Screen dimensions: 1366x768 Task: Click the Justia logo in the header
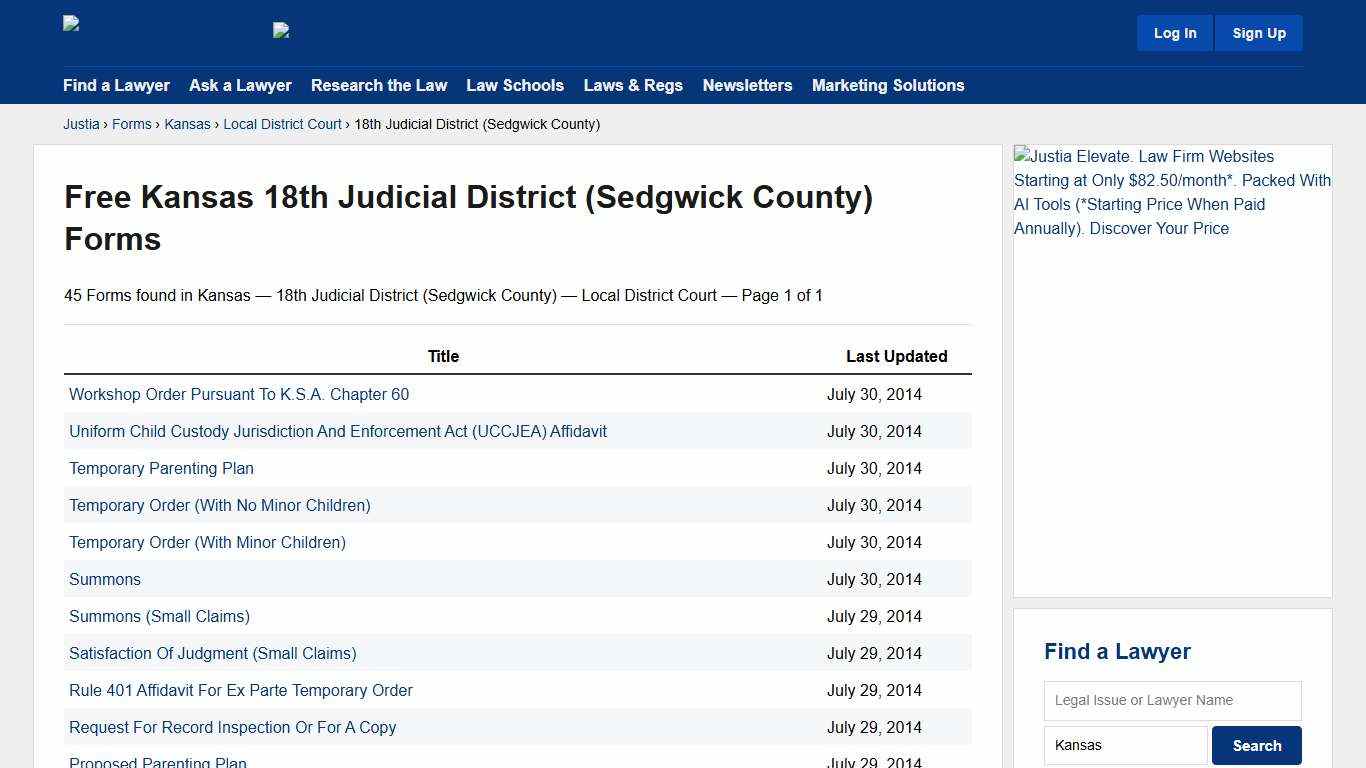[x=70, y=23]
